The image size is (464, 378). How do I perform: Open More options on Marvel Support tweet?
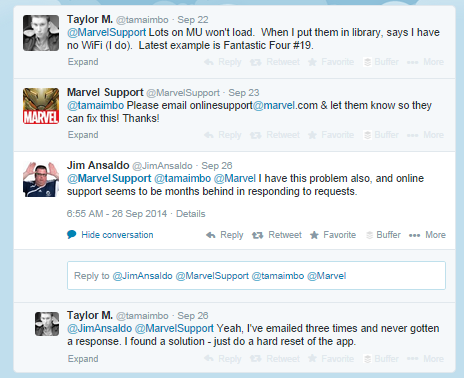click(425, 135)
